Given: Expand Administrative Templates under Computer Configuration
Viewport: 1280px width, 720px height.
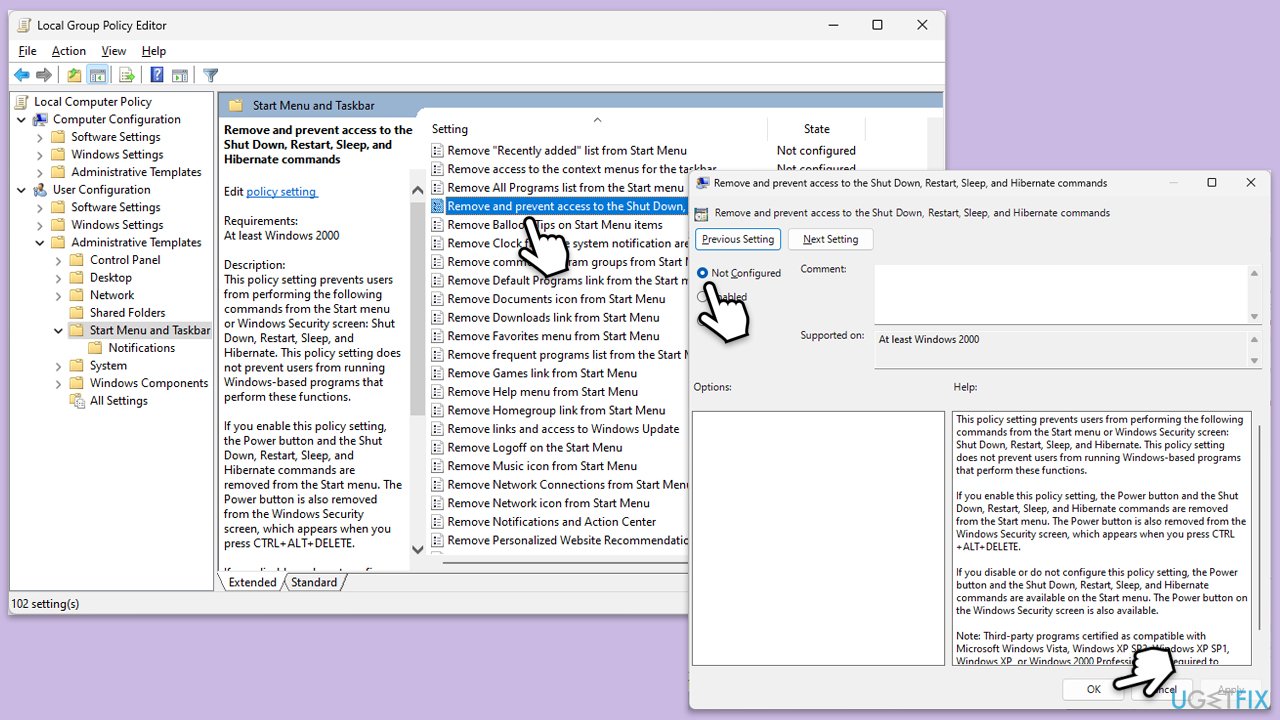Looking at the screenshot, I should [40, 172].
